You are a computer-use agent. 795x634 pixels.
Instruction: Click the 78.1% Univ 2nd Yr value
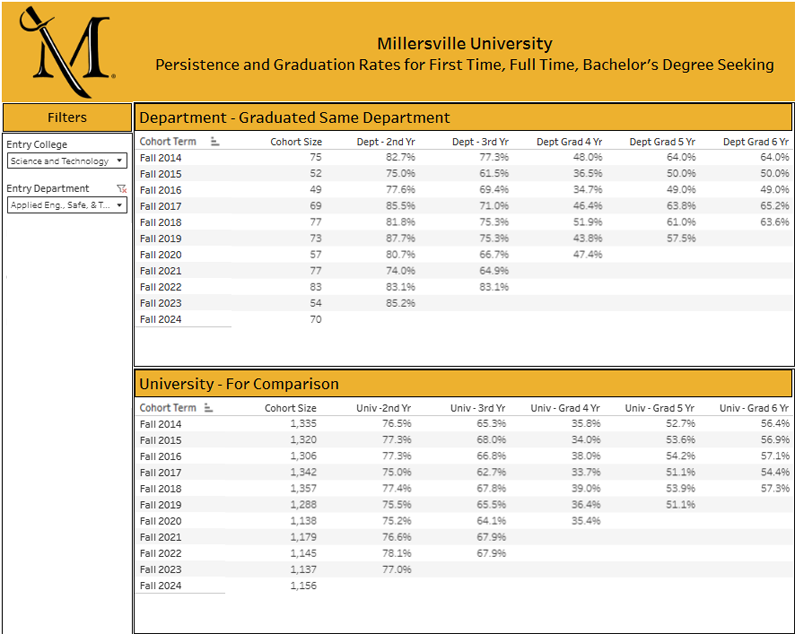click(x=396, y=553)
